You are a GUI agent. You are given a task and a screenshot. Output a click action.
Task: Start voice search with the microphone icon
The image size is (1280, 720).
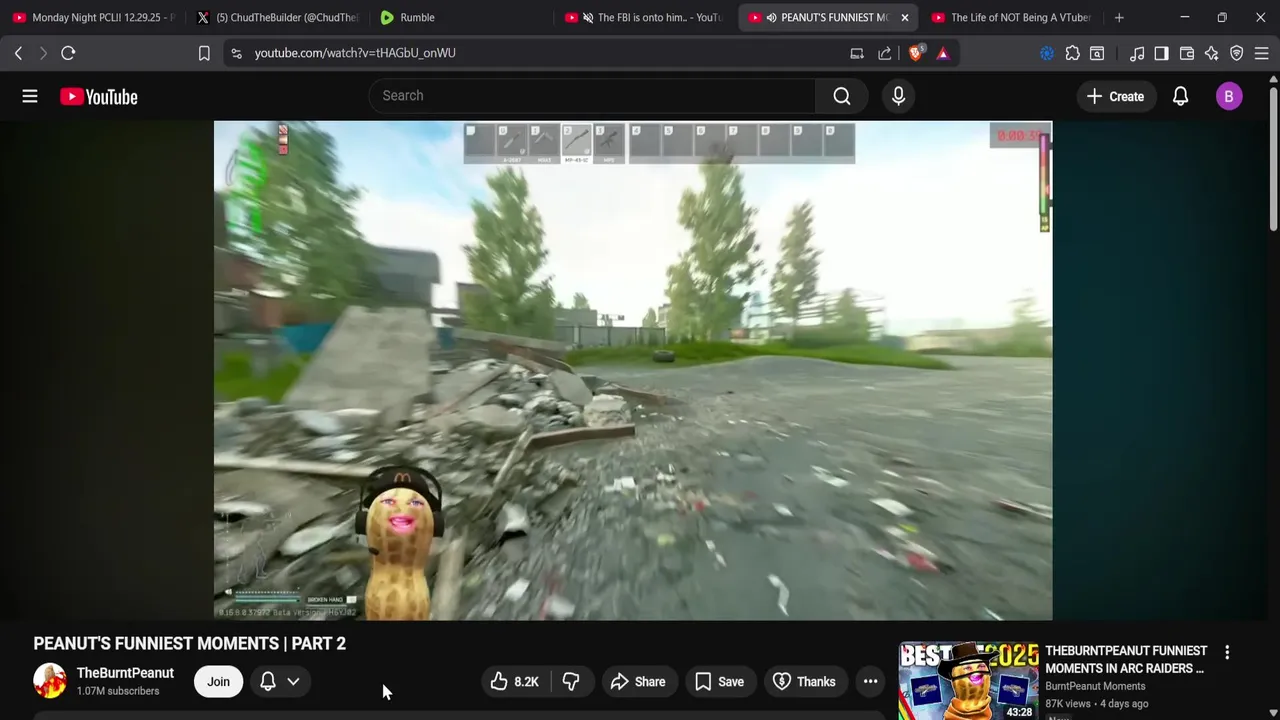point(898,96)
